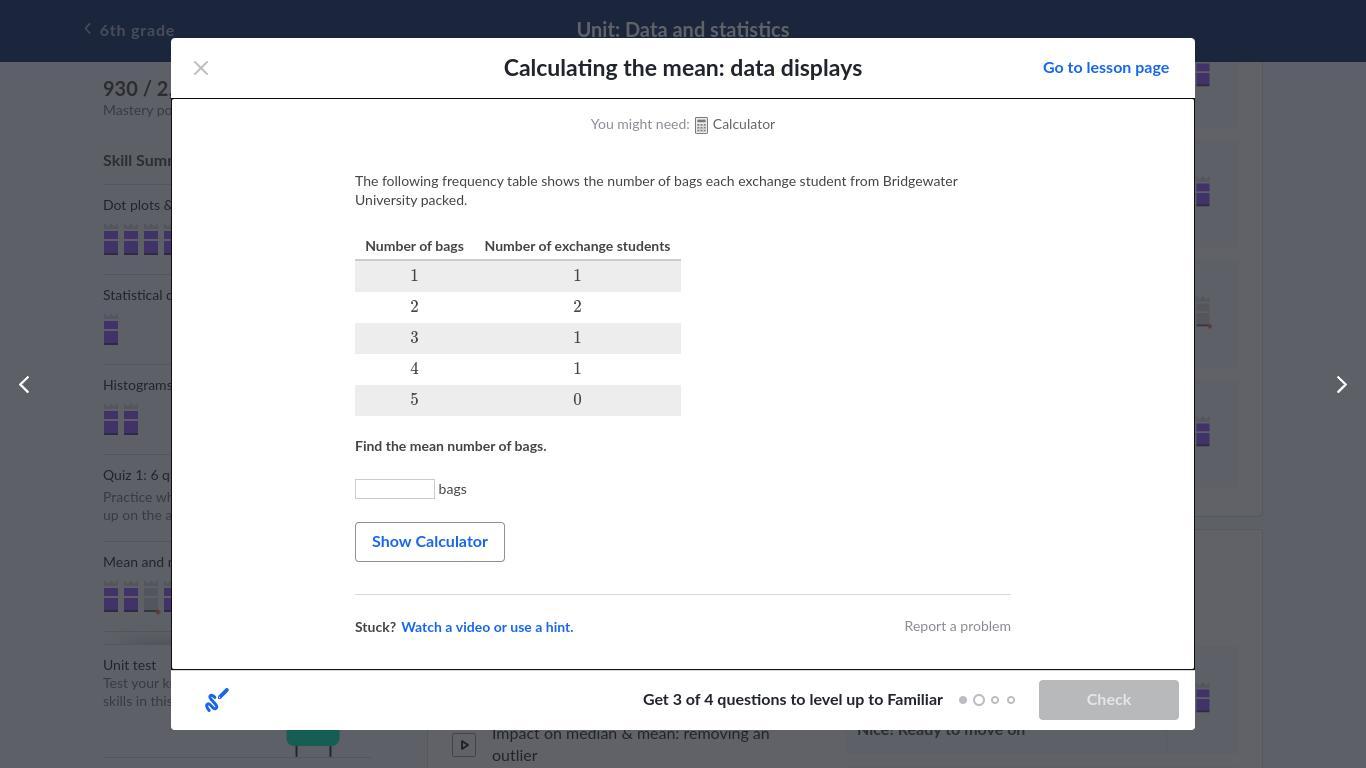Select the first Histograms skill mastery block
The height and width of the screenshot is (768, 1366).
pos(111,420)
